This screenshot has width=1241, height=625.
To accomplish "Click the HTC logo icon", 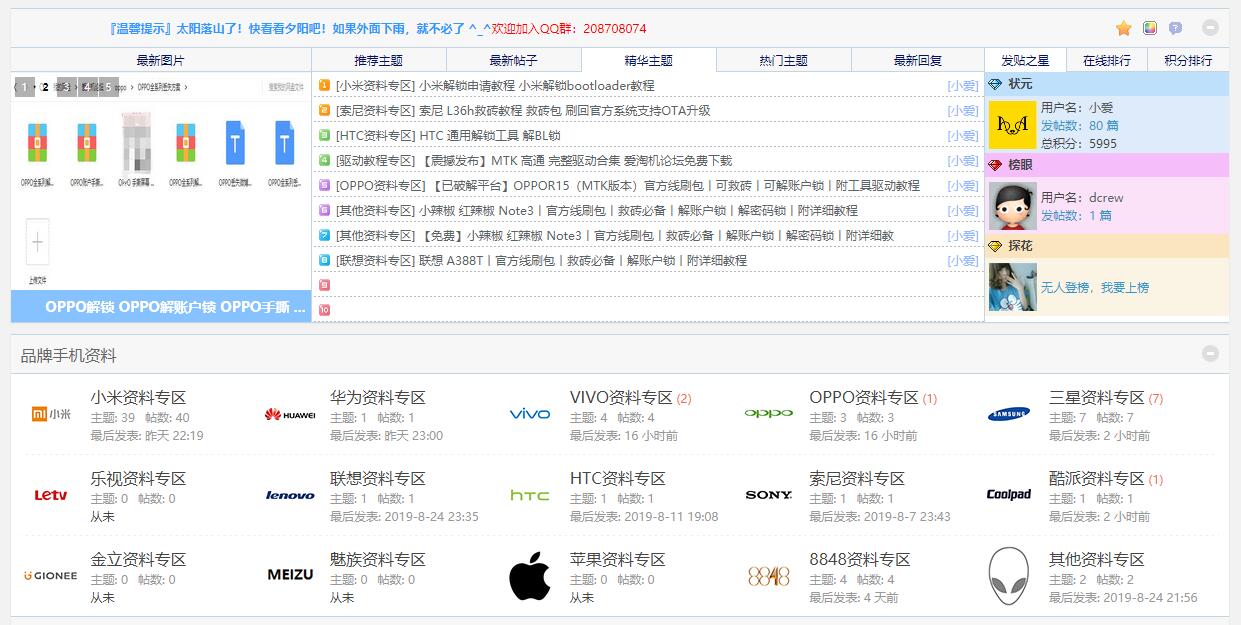I will 530,495.
